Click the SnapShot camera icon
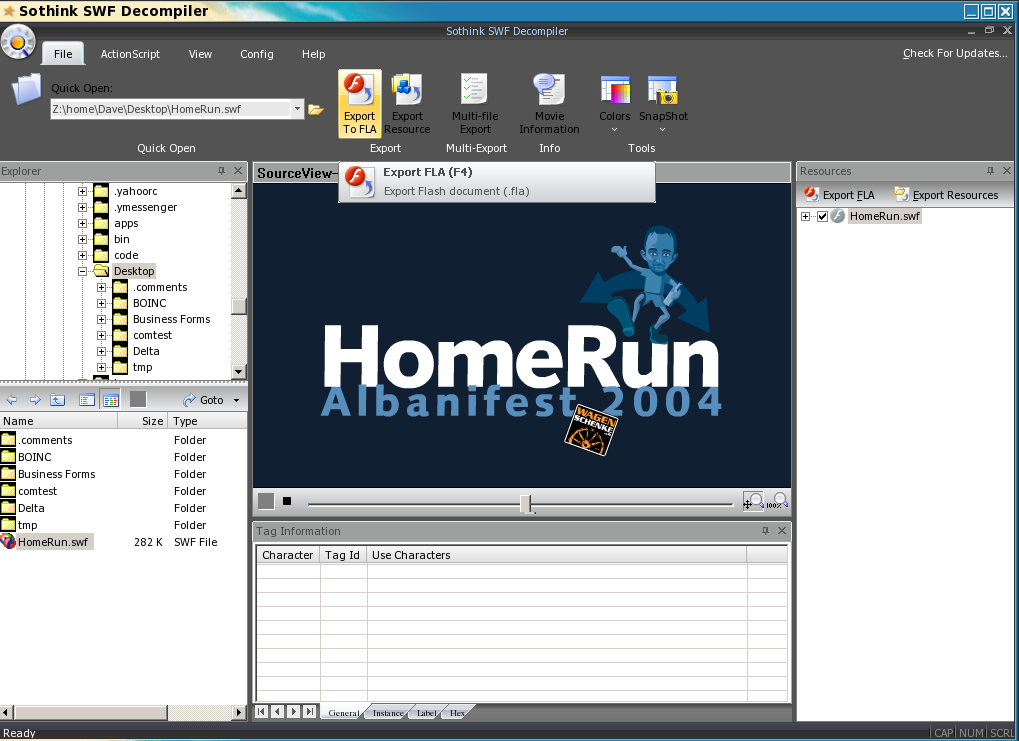Image resolution: width=1019 pixels, height=741 pixels. (x=663, y=90)
